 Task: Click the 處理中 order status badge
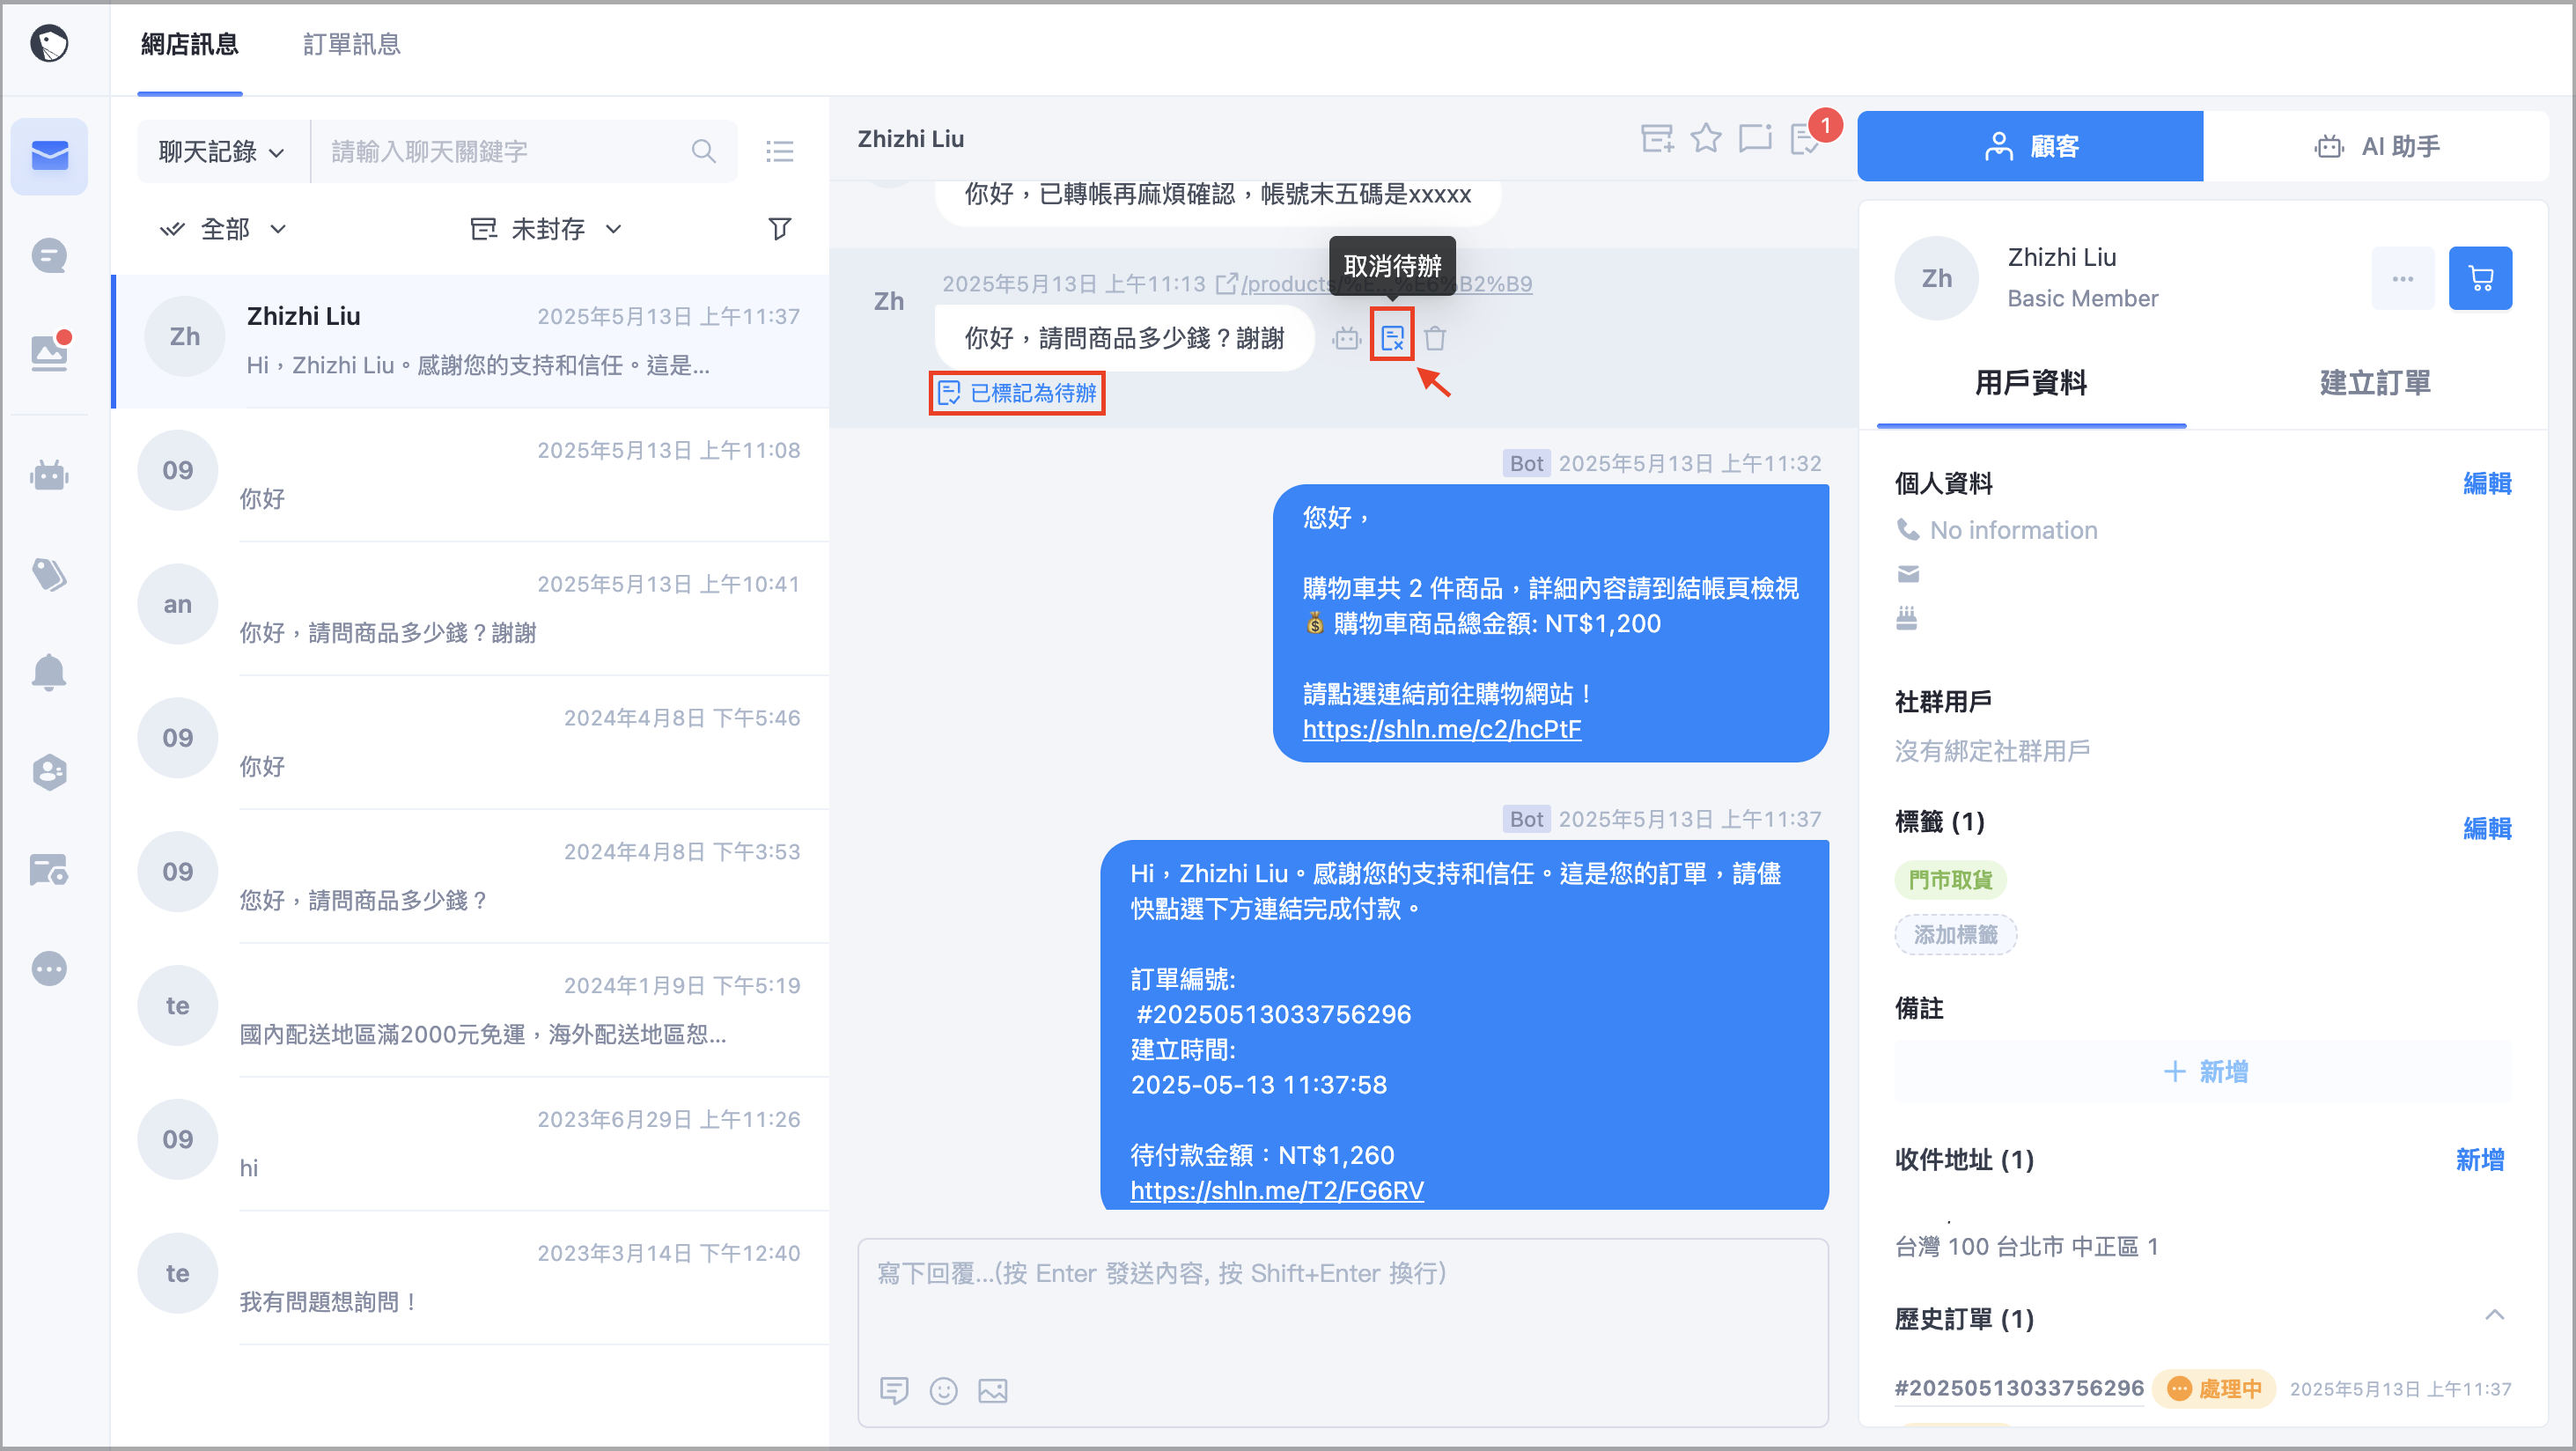click(x=2214, y=1388)
